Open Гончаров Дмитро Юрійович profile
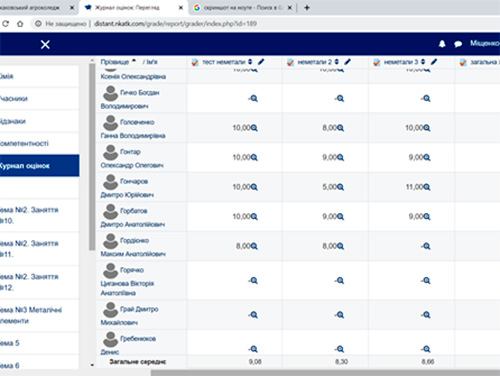Image resolution: width=500 pixels, height=376 pixels. (127, 188)
